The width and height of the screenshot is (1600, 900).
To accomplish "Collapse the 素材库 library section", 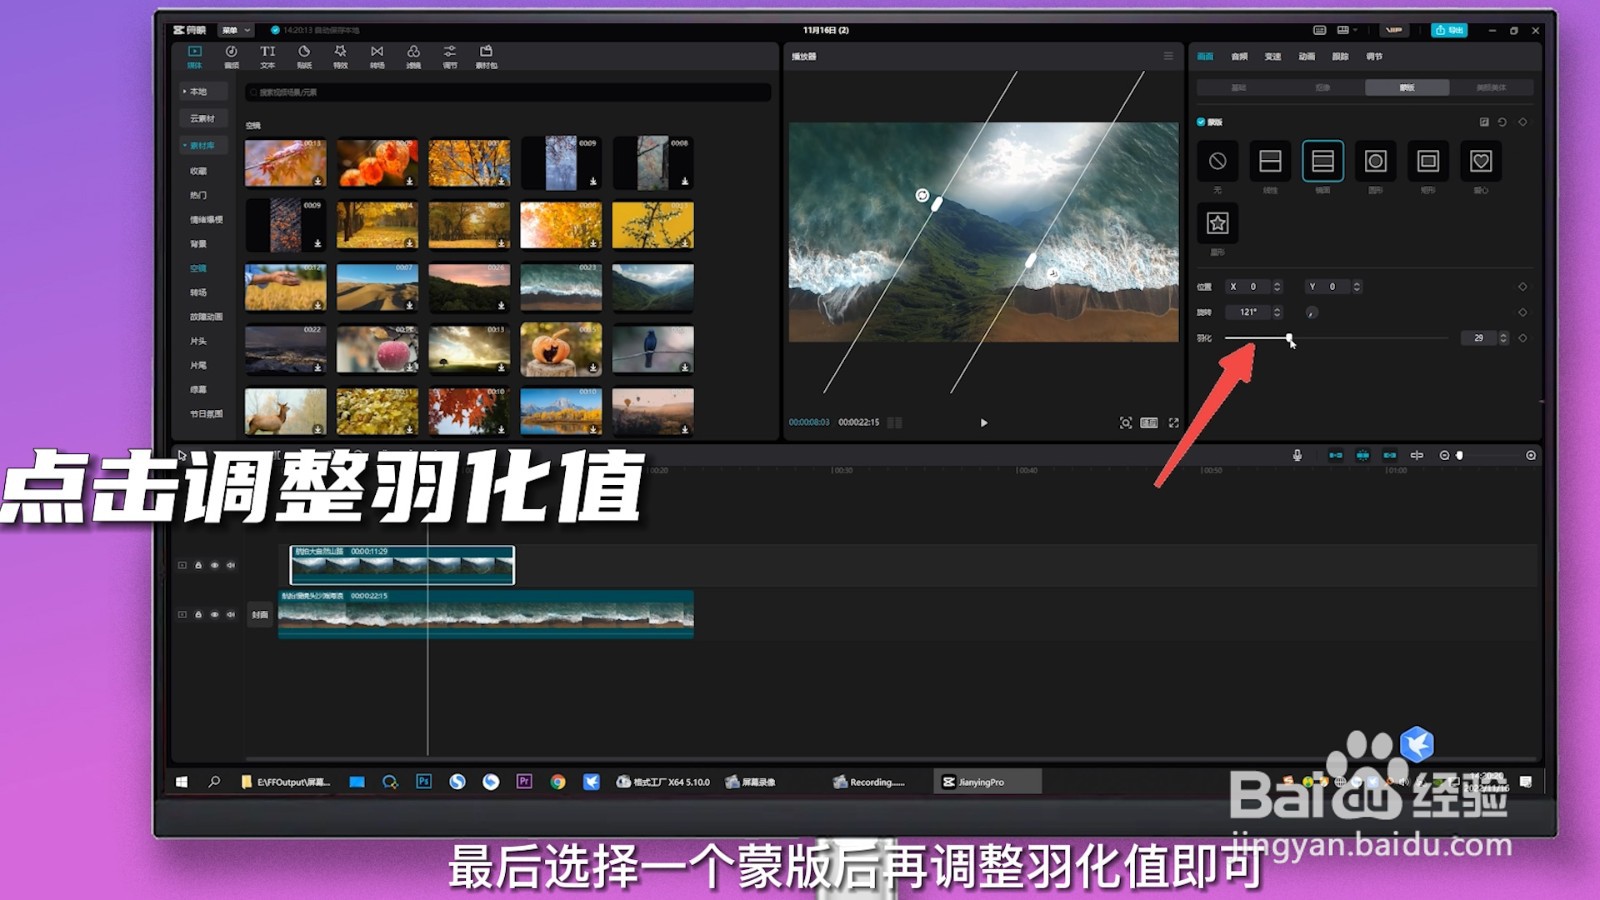I will tap(203, 145).
